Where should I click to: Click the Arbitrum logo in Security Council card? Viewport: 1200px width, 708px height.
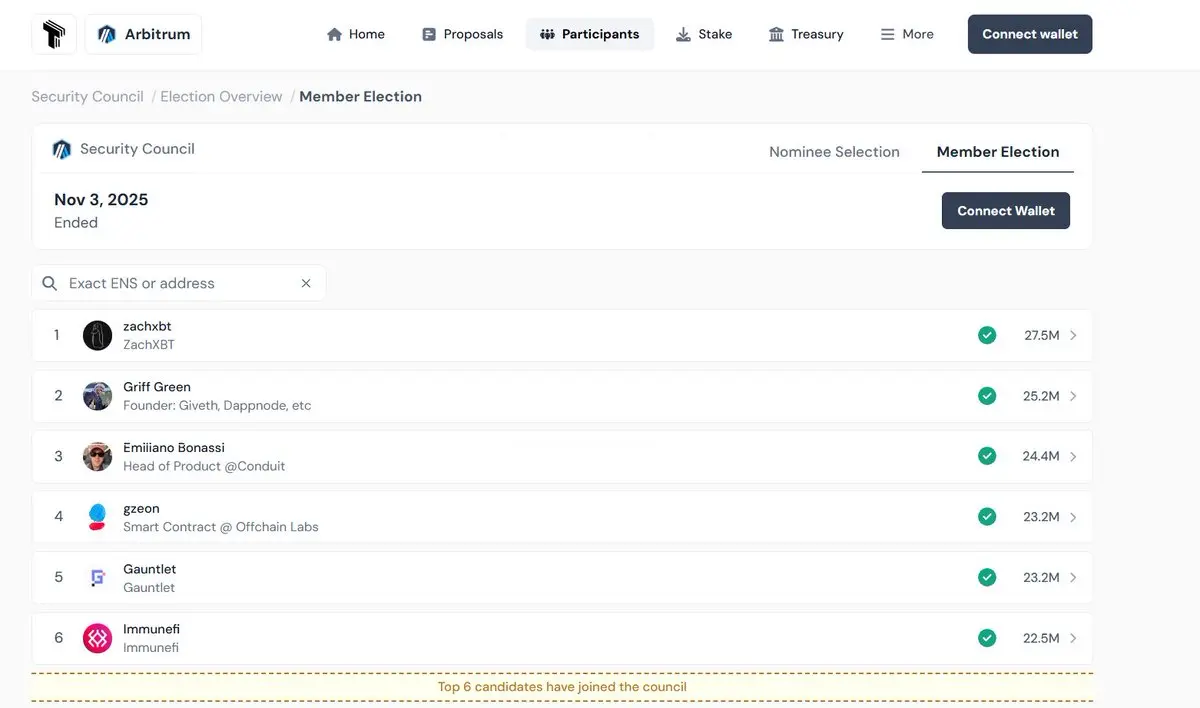pos(62,150)
